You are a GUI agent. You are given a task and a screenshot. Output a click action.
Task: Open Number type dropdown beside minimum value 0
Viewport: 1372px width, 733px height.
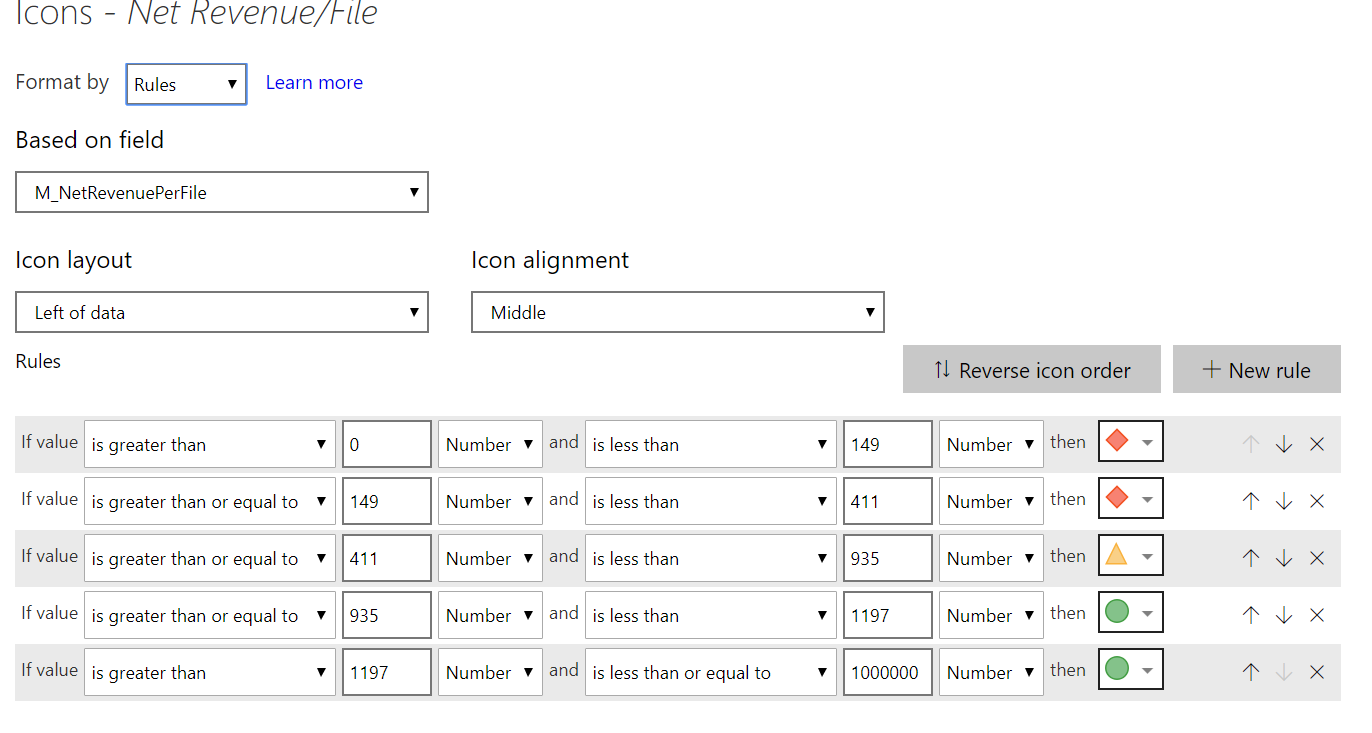click(x=490, y=444)
